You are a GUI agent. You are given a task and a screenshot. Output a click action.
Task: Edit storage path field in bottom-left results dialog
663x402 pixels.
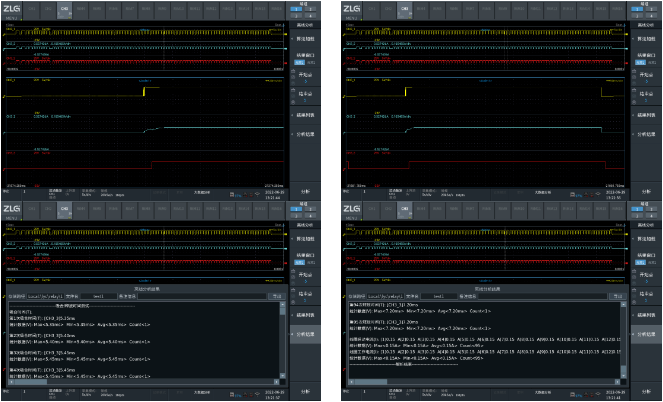tap(45, 296)
